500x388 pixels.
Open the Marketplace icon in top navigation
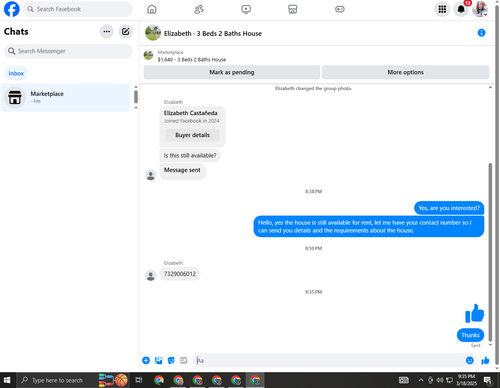pyautogui.click(x=293, y=9)
